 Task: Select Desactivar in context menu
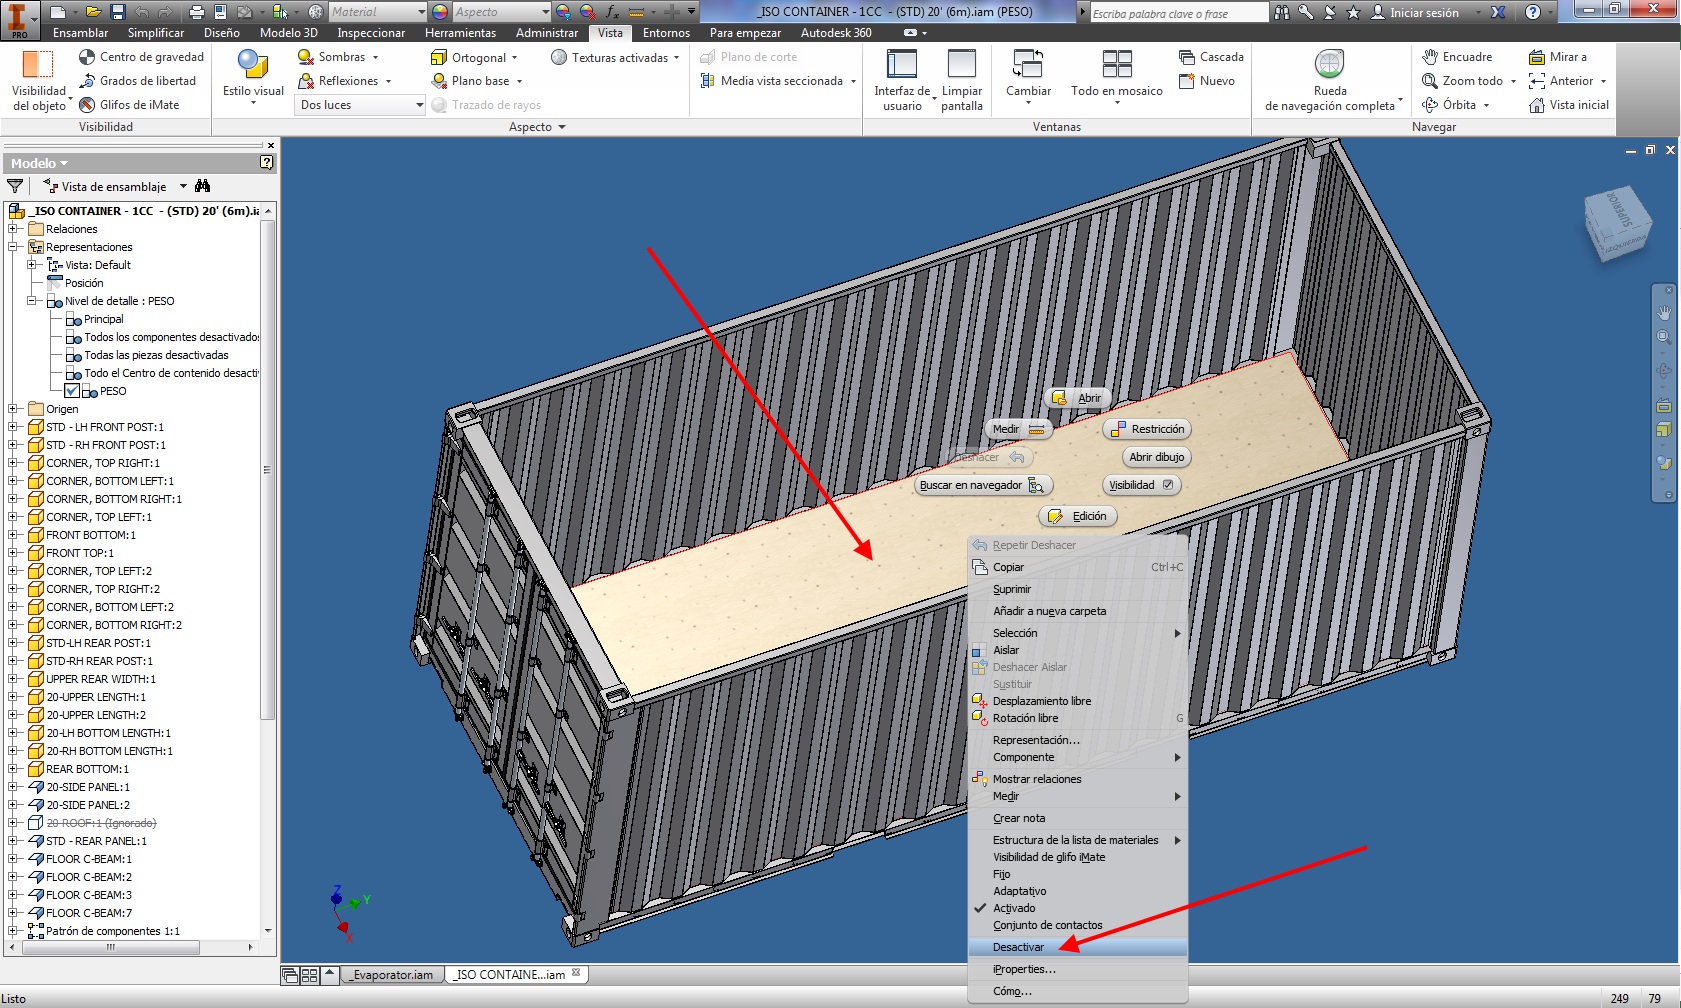click(x=1077, y=947)
